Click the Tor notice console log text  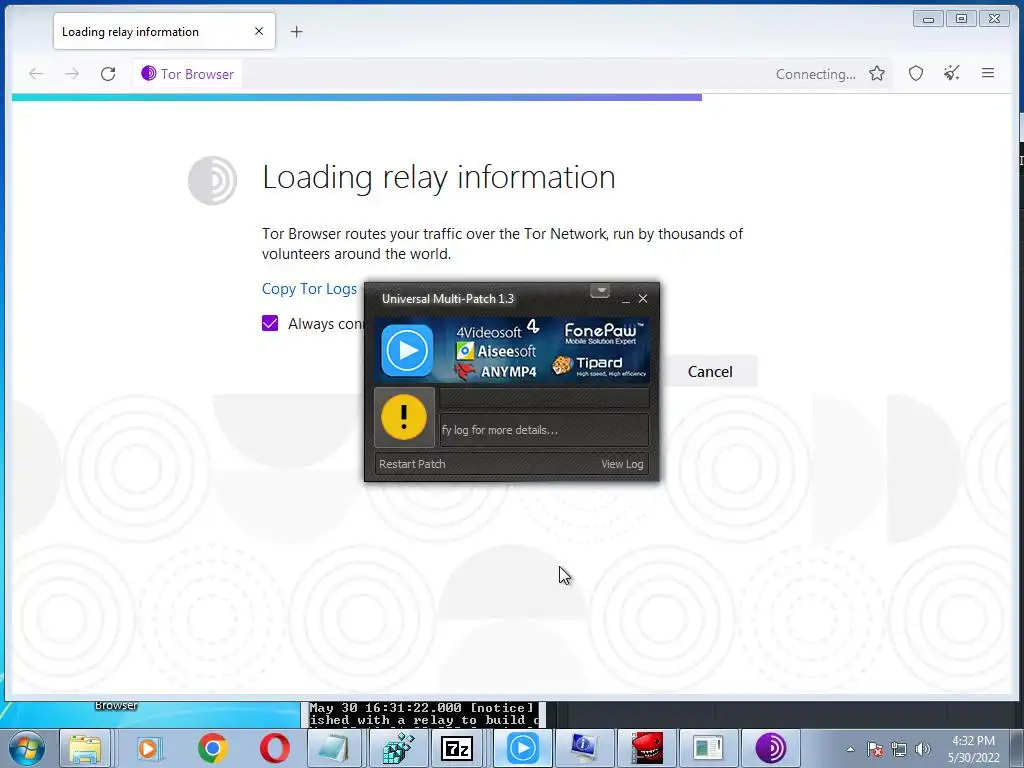click(x=423, y=714)
